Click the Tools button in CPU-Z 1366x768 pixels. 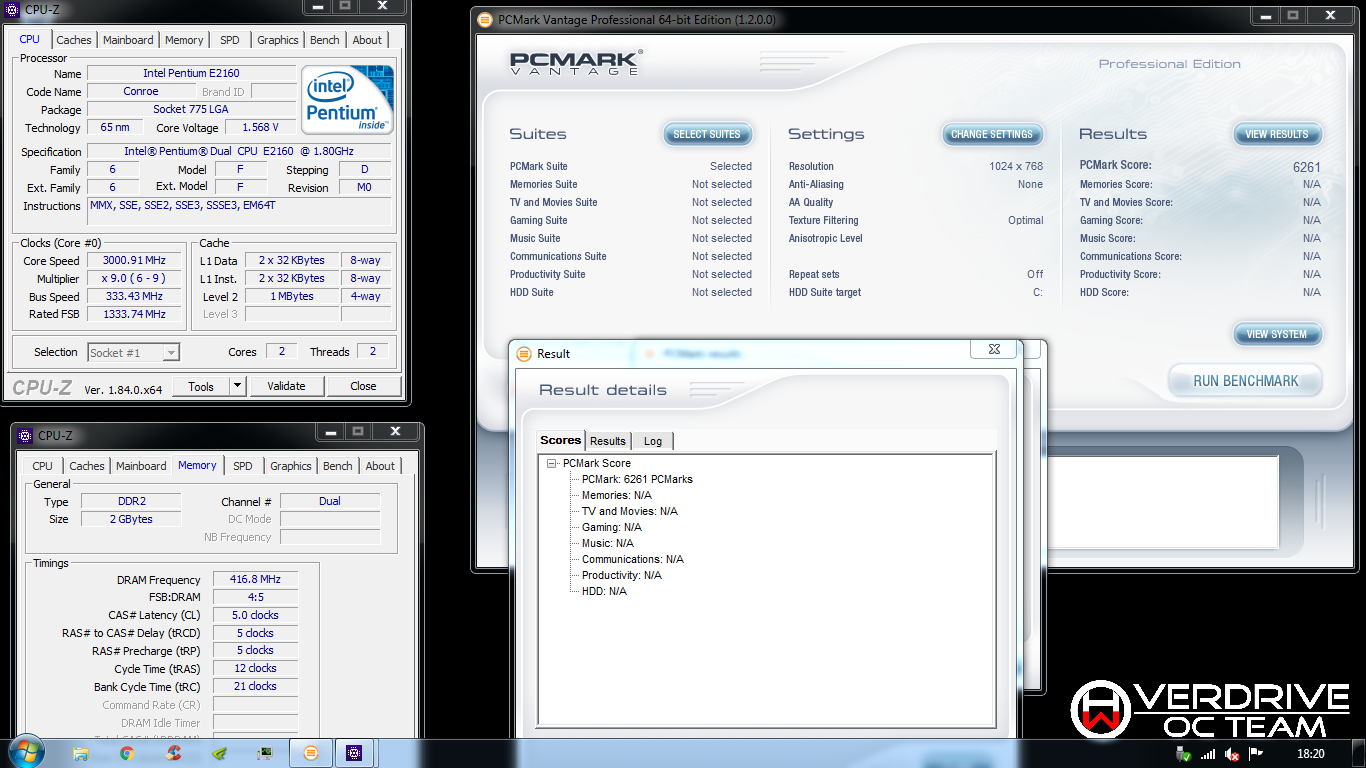click(x=201, y=386)
